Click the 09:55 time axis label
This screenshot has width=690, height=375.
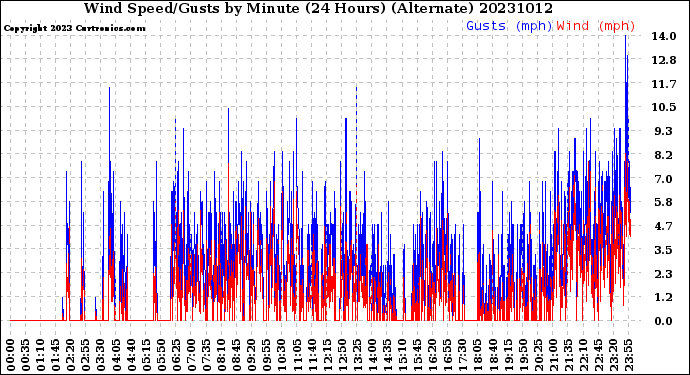pos(266,355)
